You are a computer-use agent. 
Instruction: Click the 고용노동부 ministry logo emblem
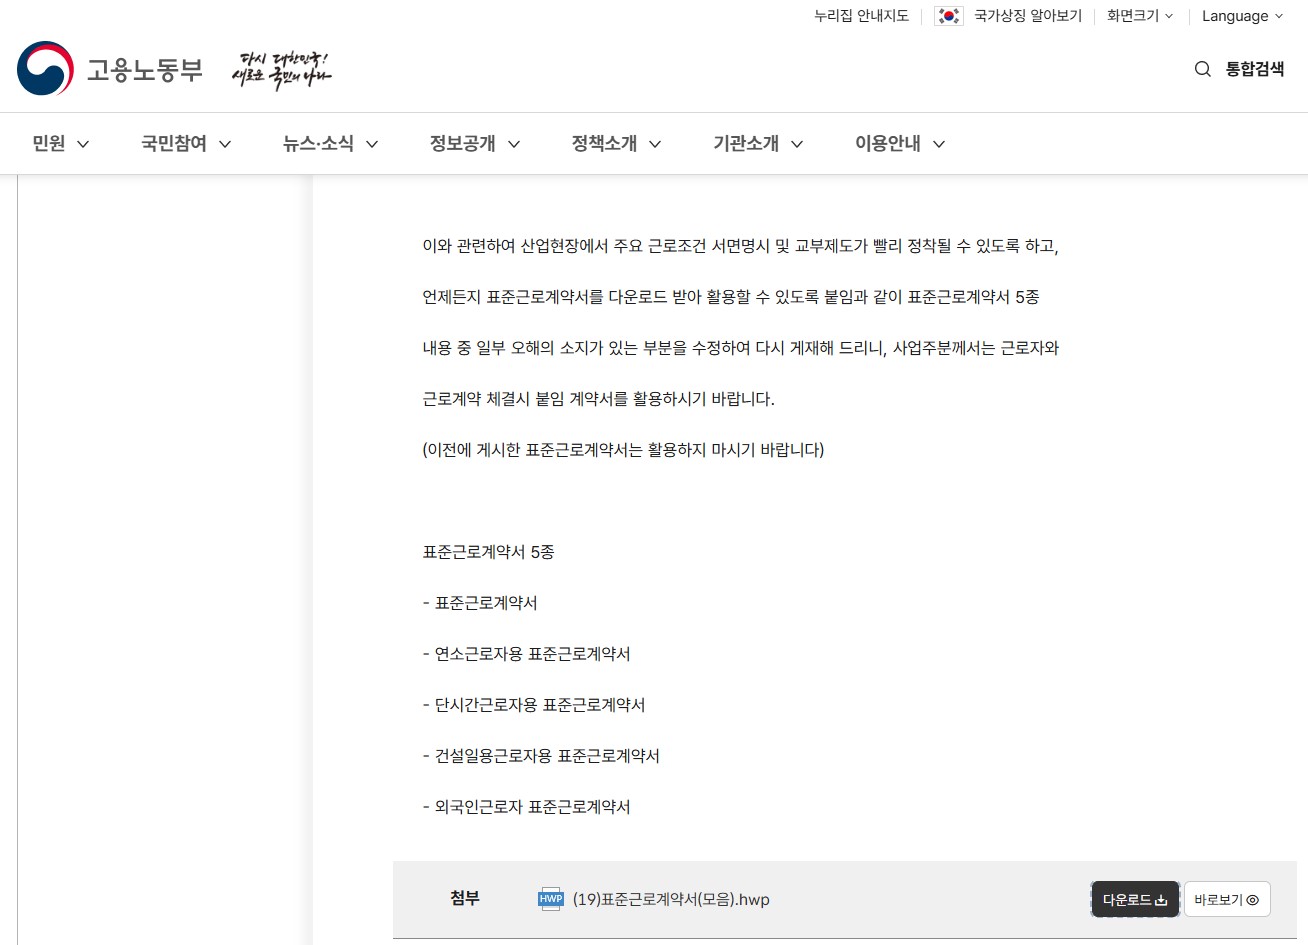coord(44,68)
